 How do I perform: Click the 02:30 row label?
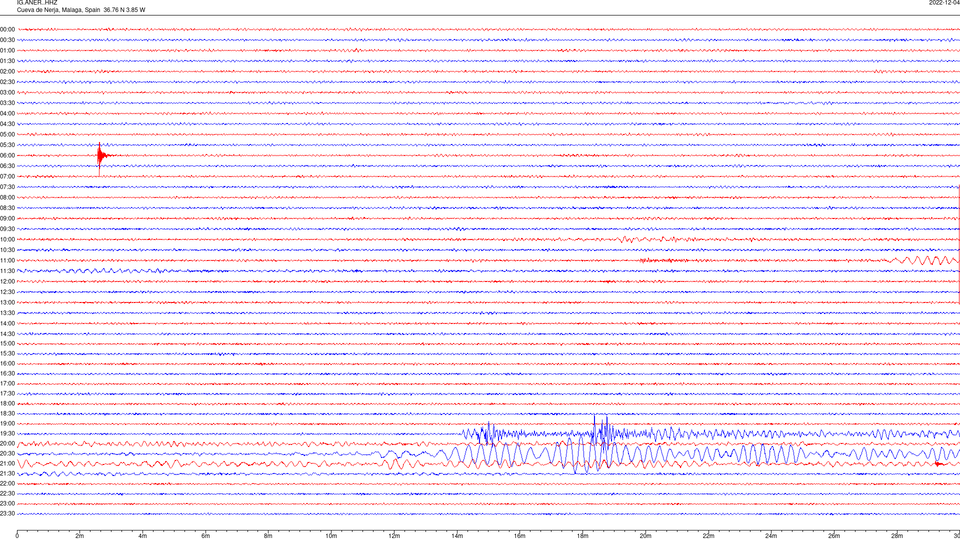pyautogui.click(x=7, y=81)
